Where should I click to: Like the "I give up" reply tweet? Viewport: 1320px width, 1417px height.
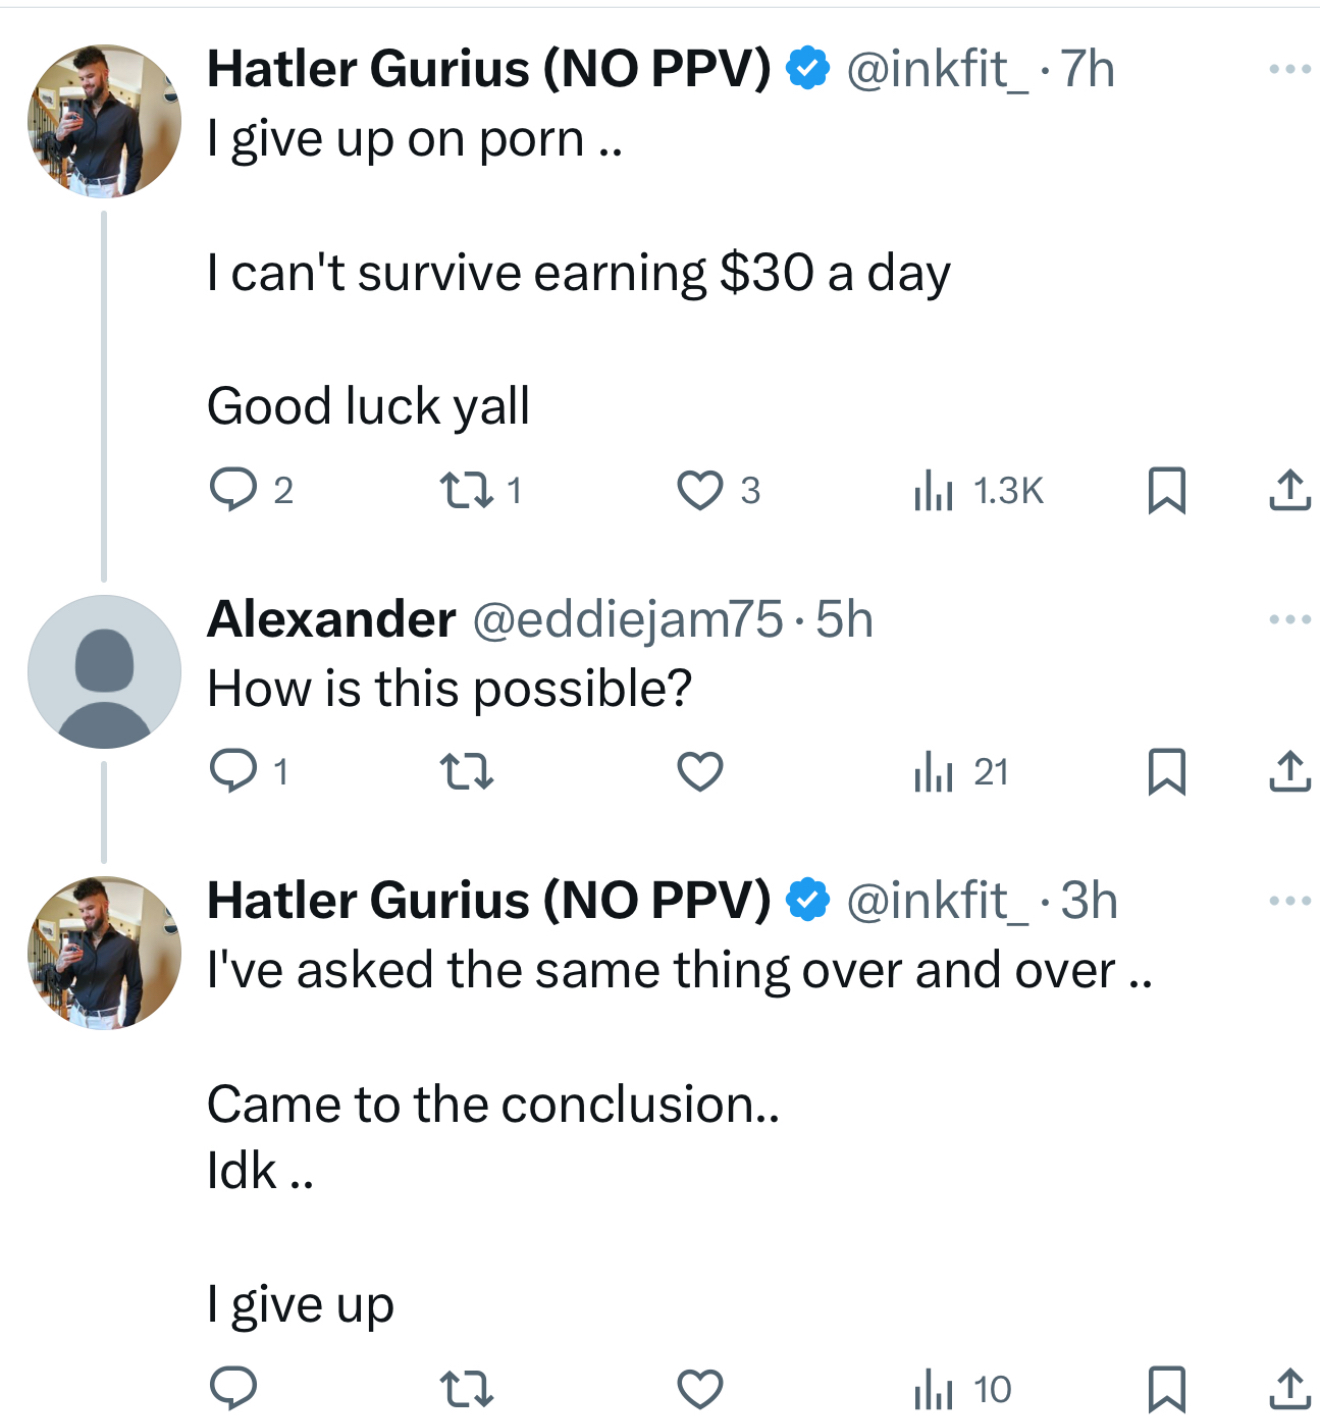(x=700, y=1389)
